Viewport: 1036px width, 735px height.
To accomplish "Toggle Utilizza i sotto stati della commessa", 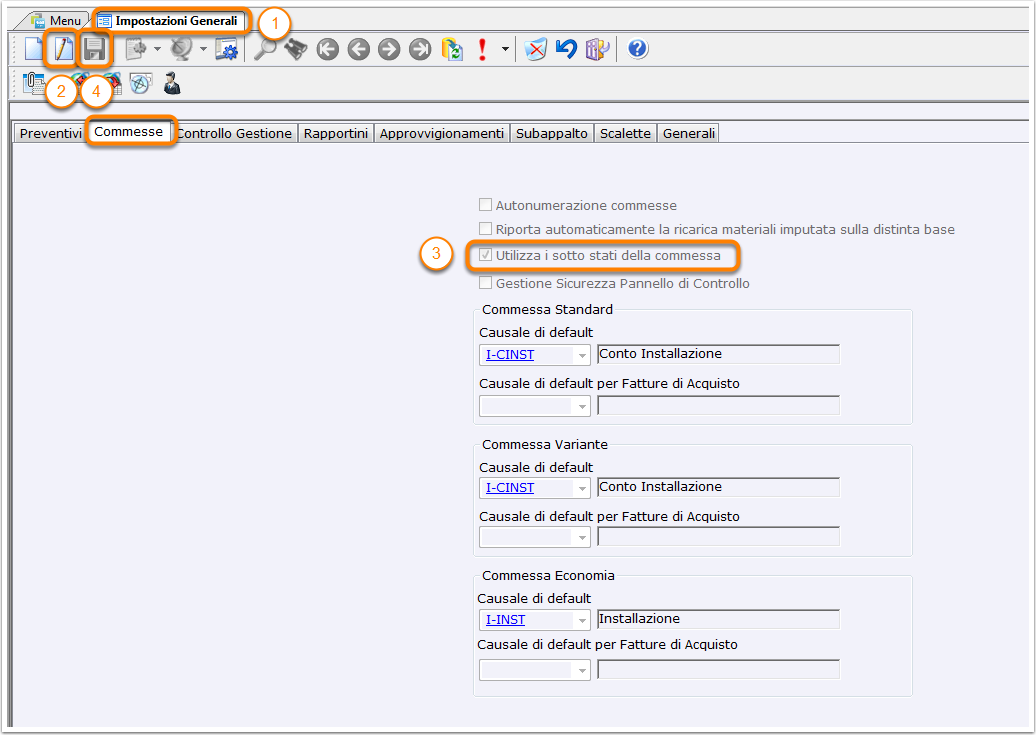I will pos(486,255).
